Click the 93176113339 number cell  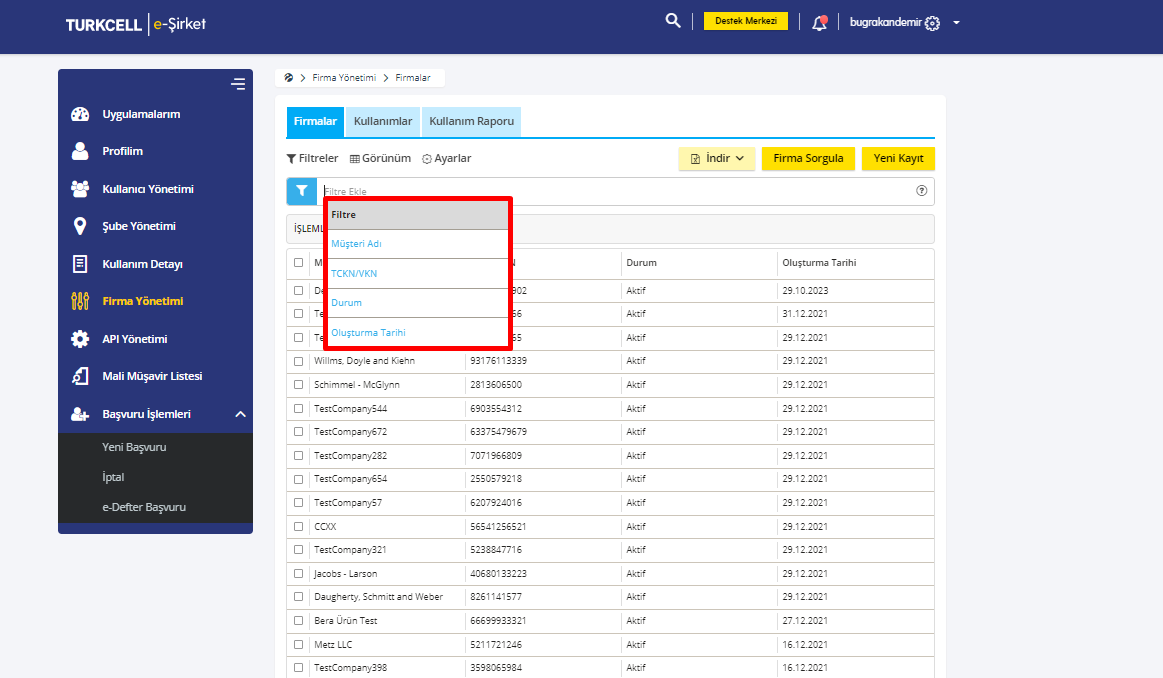pos(498,361)
